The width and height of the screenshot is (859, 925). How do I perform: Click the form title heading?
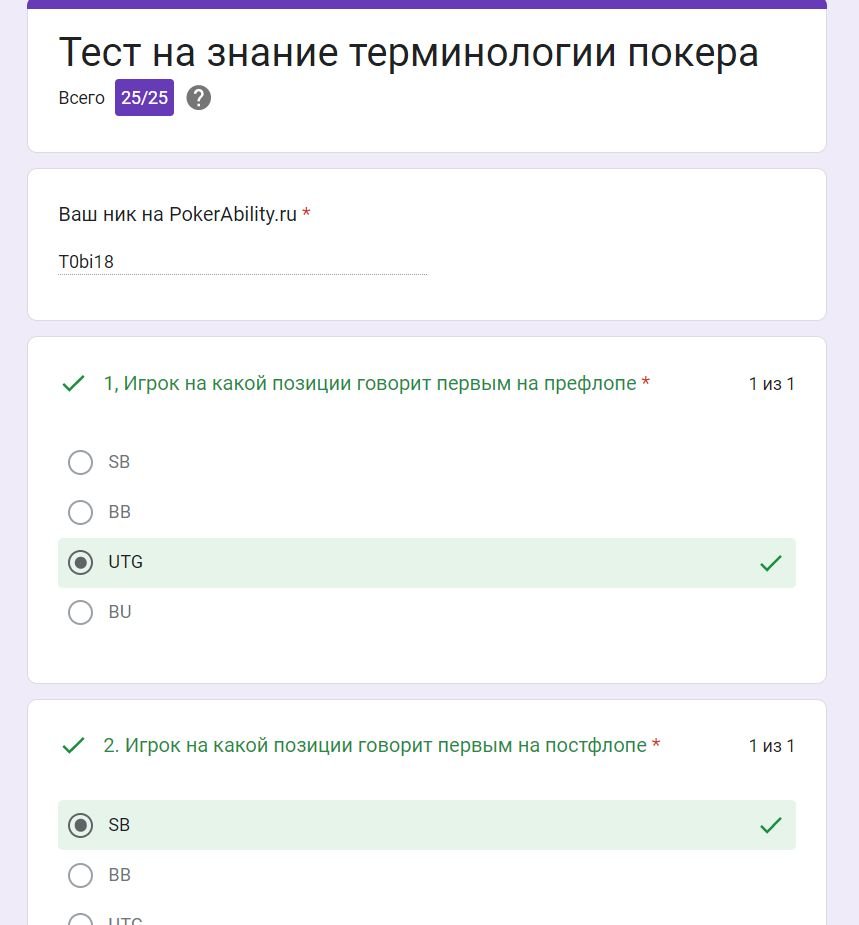408,53
